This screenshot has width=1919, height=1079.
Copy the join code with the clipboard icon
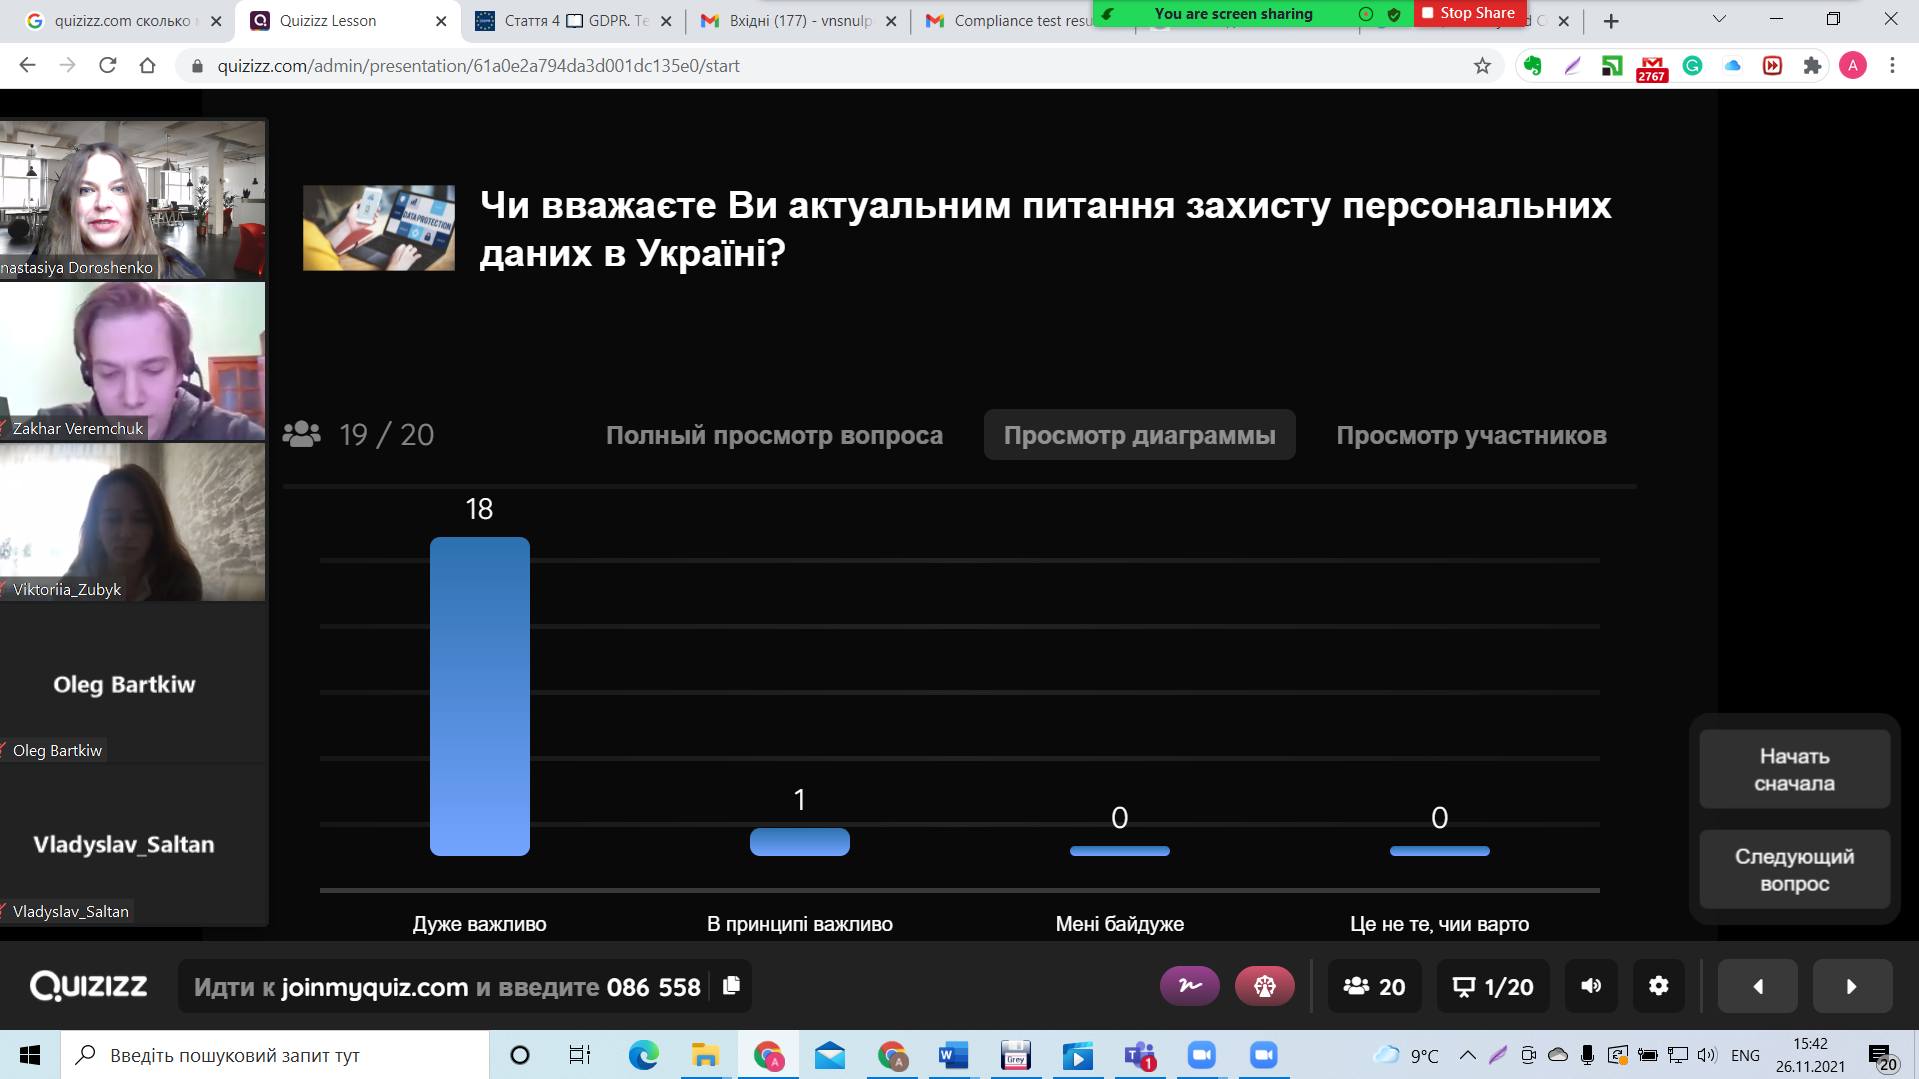point(731,986)
